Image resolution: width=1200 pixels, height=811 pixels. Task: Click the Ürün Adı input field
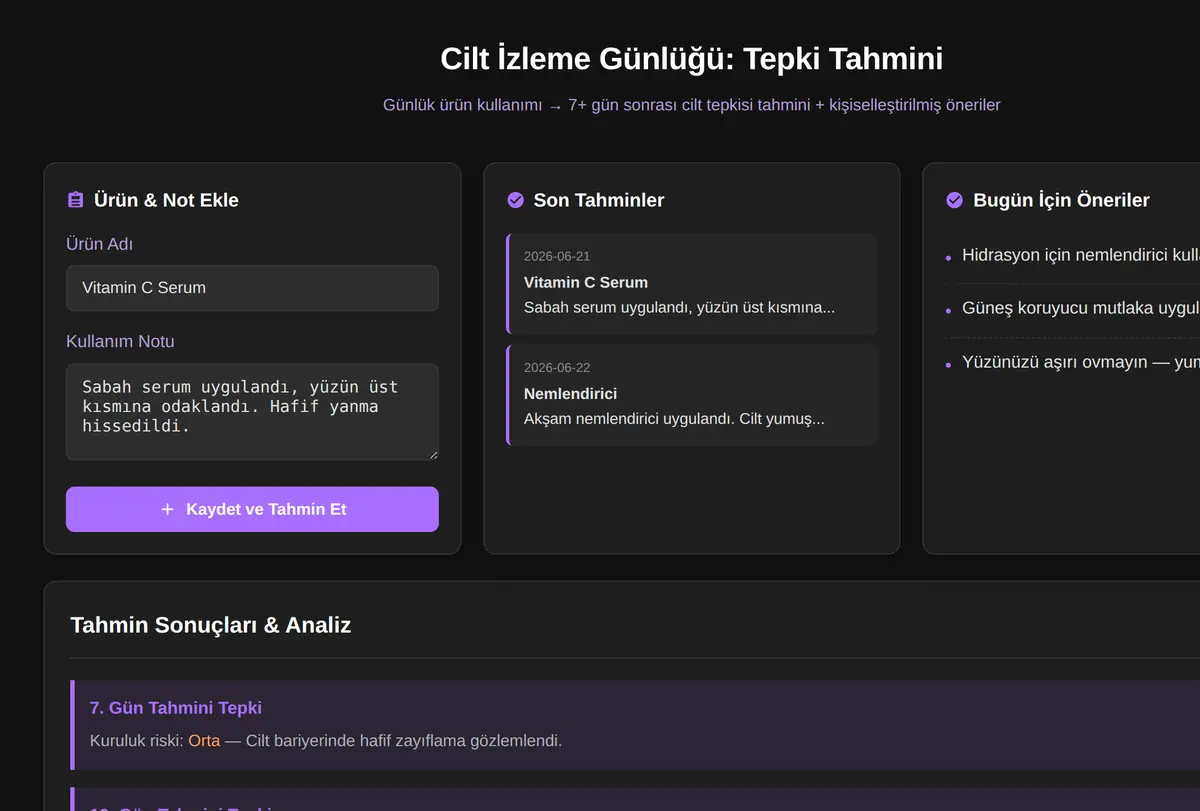(252, 288)
